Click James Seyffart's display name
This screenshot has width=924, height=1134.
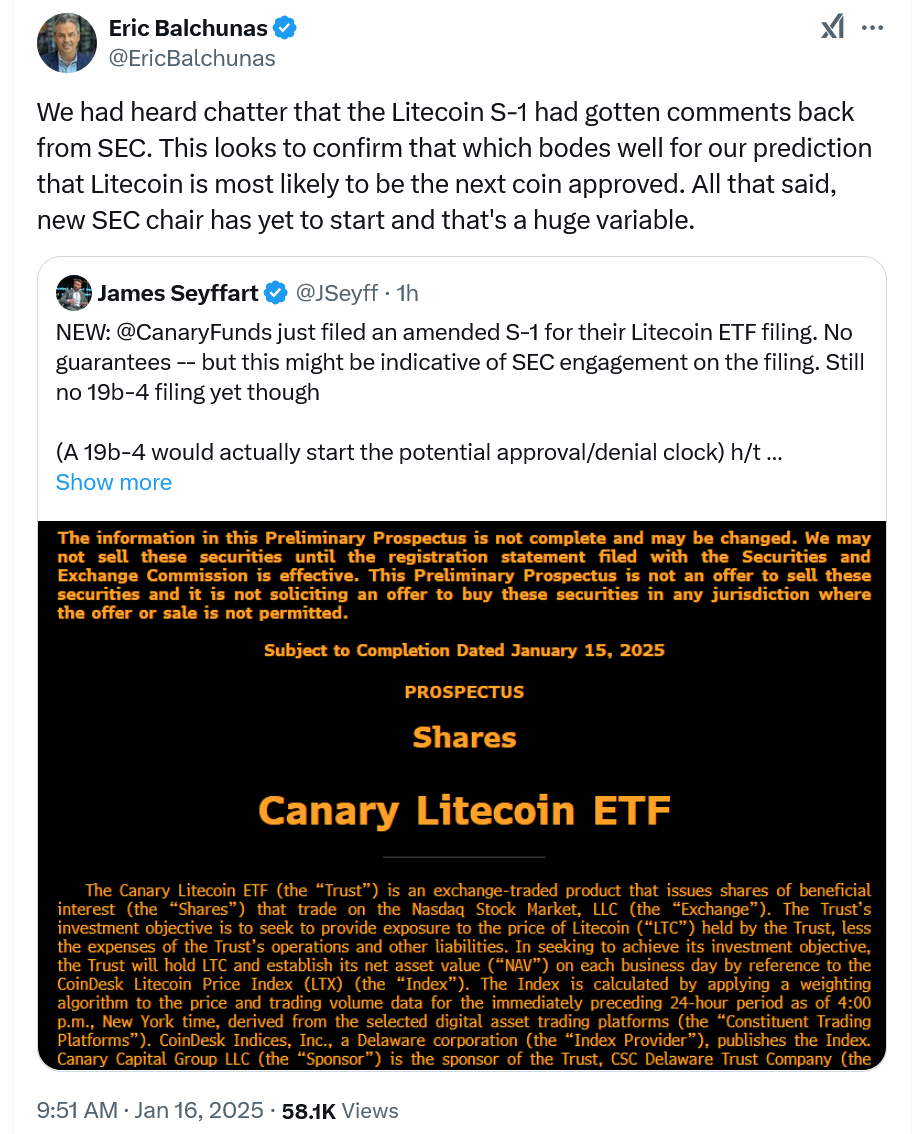pyautogui.click(x=177, y=292)
